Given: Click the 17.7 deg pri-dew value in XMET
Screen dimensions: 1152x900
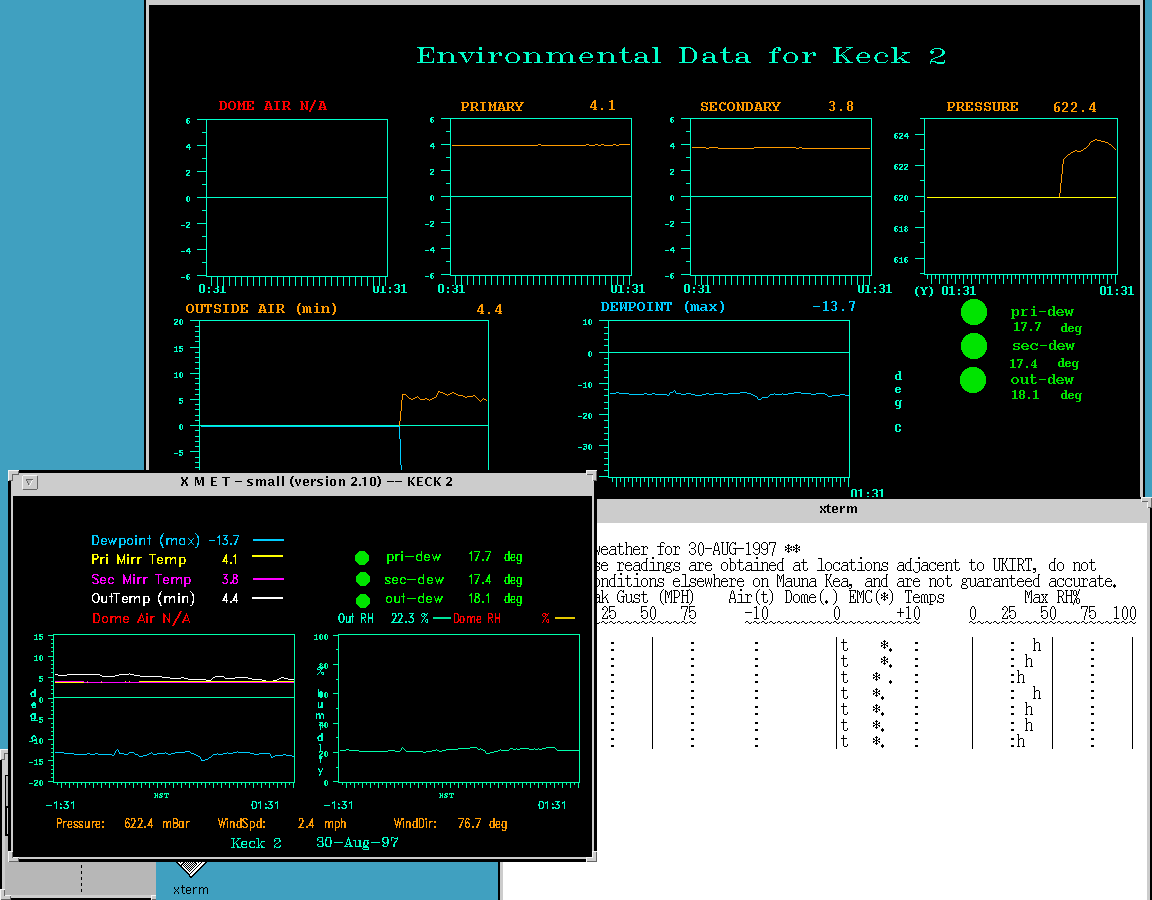Looking at the screenshot, I should (x=495, y=557).
